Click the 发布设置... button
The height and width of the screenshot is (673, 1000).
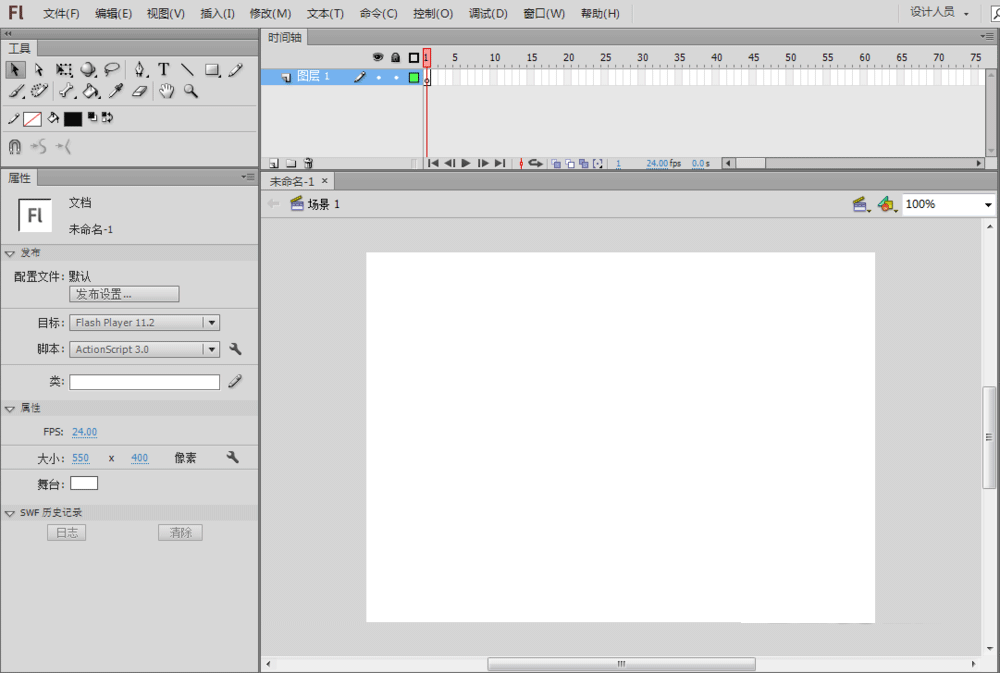pos(124,294)
